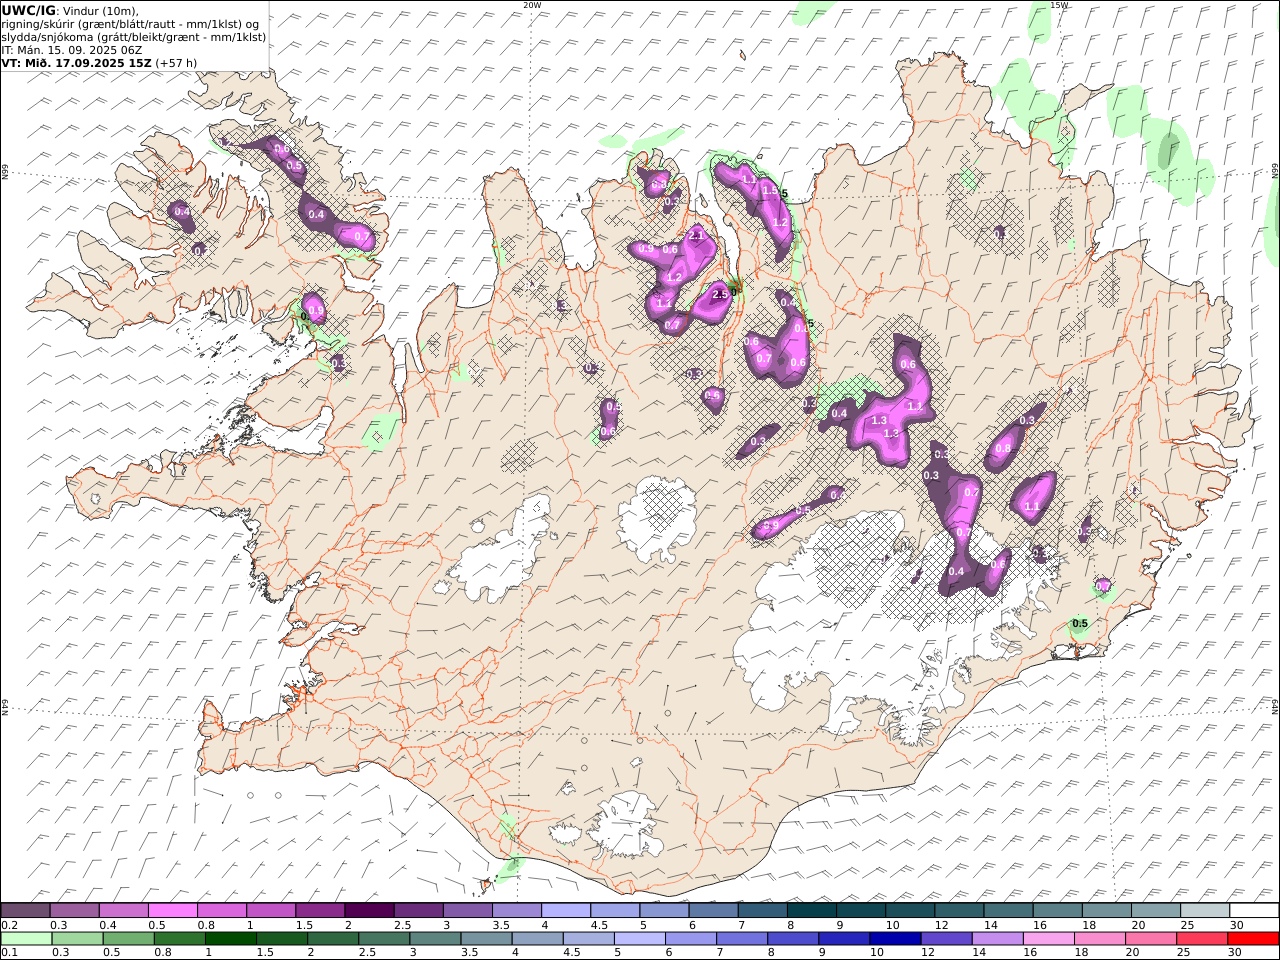Click the bright magenta swatch between 0.5 and 0.8
This screenshot has height=960, width=1280.
[173, 910]
